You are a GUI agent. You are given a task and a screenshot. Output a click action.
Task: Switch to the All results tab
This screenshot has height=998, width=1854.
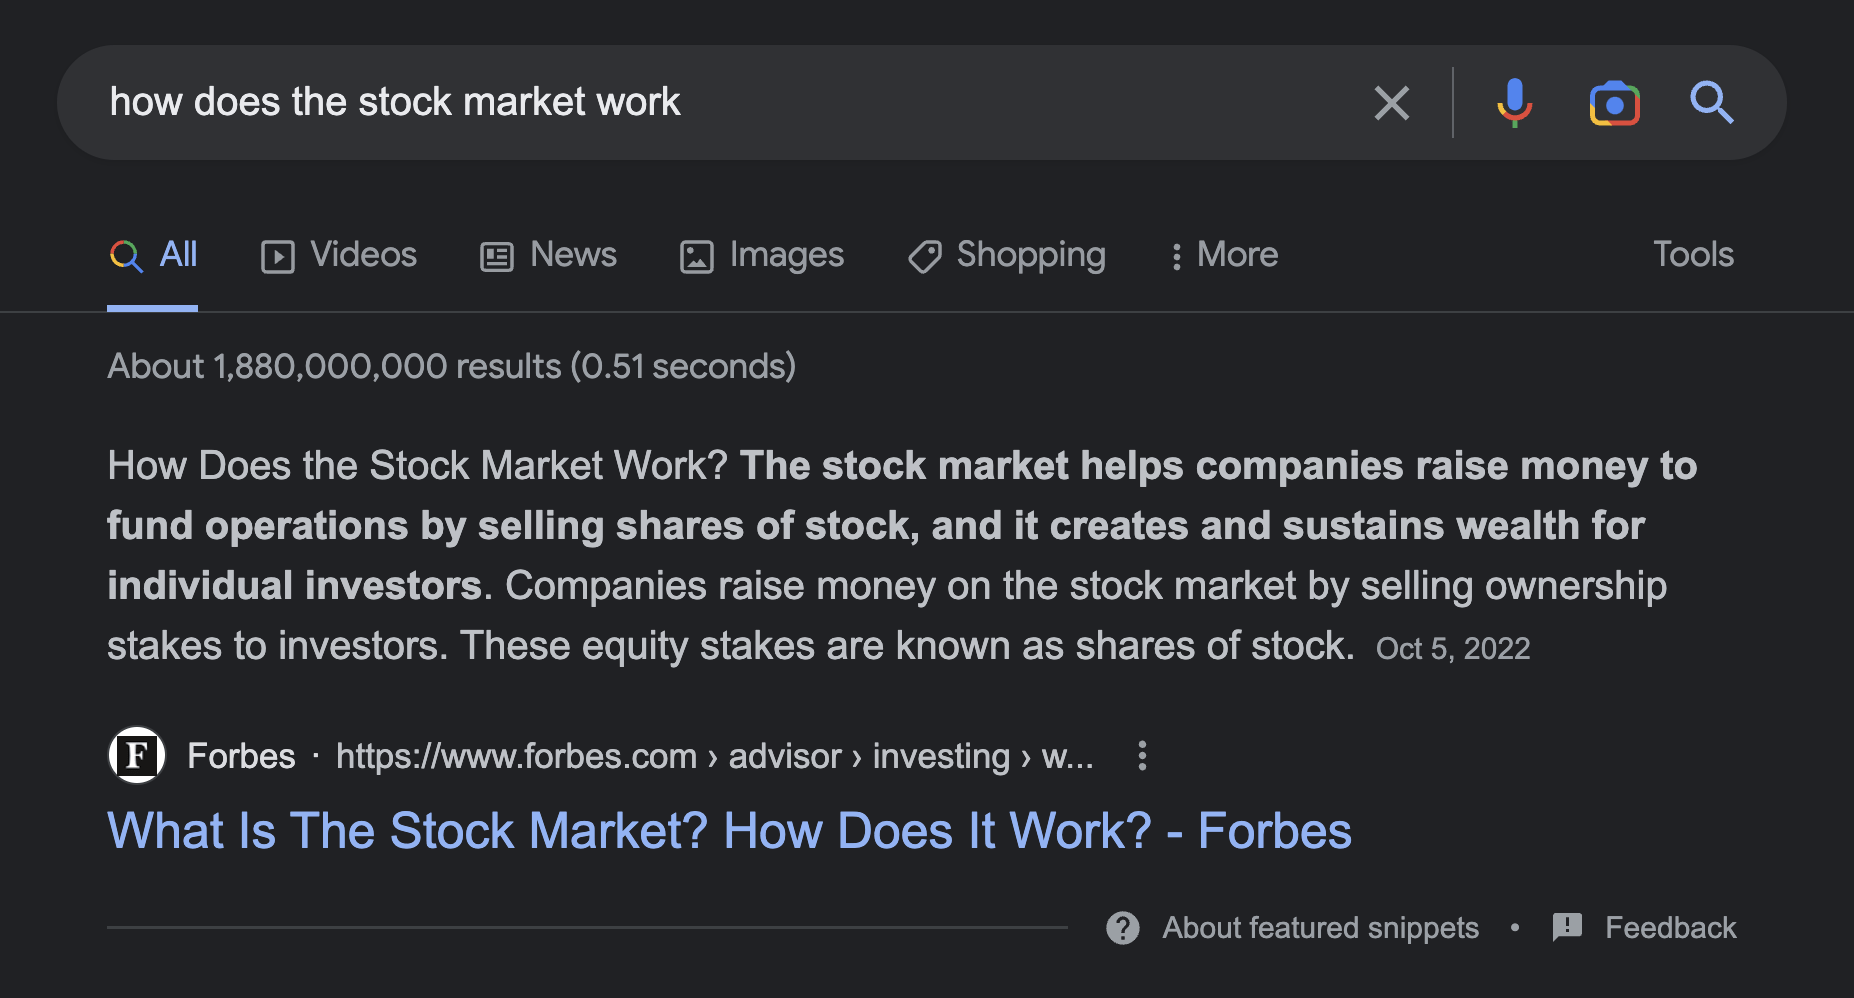[166, 256]
